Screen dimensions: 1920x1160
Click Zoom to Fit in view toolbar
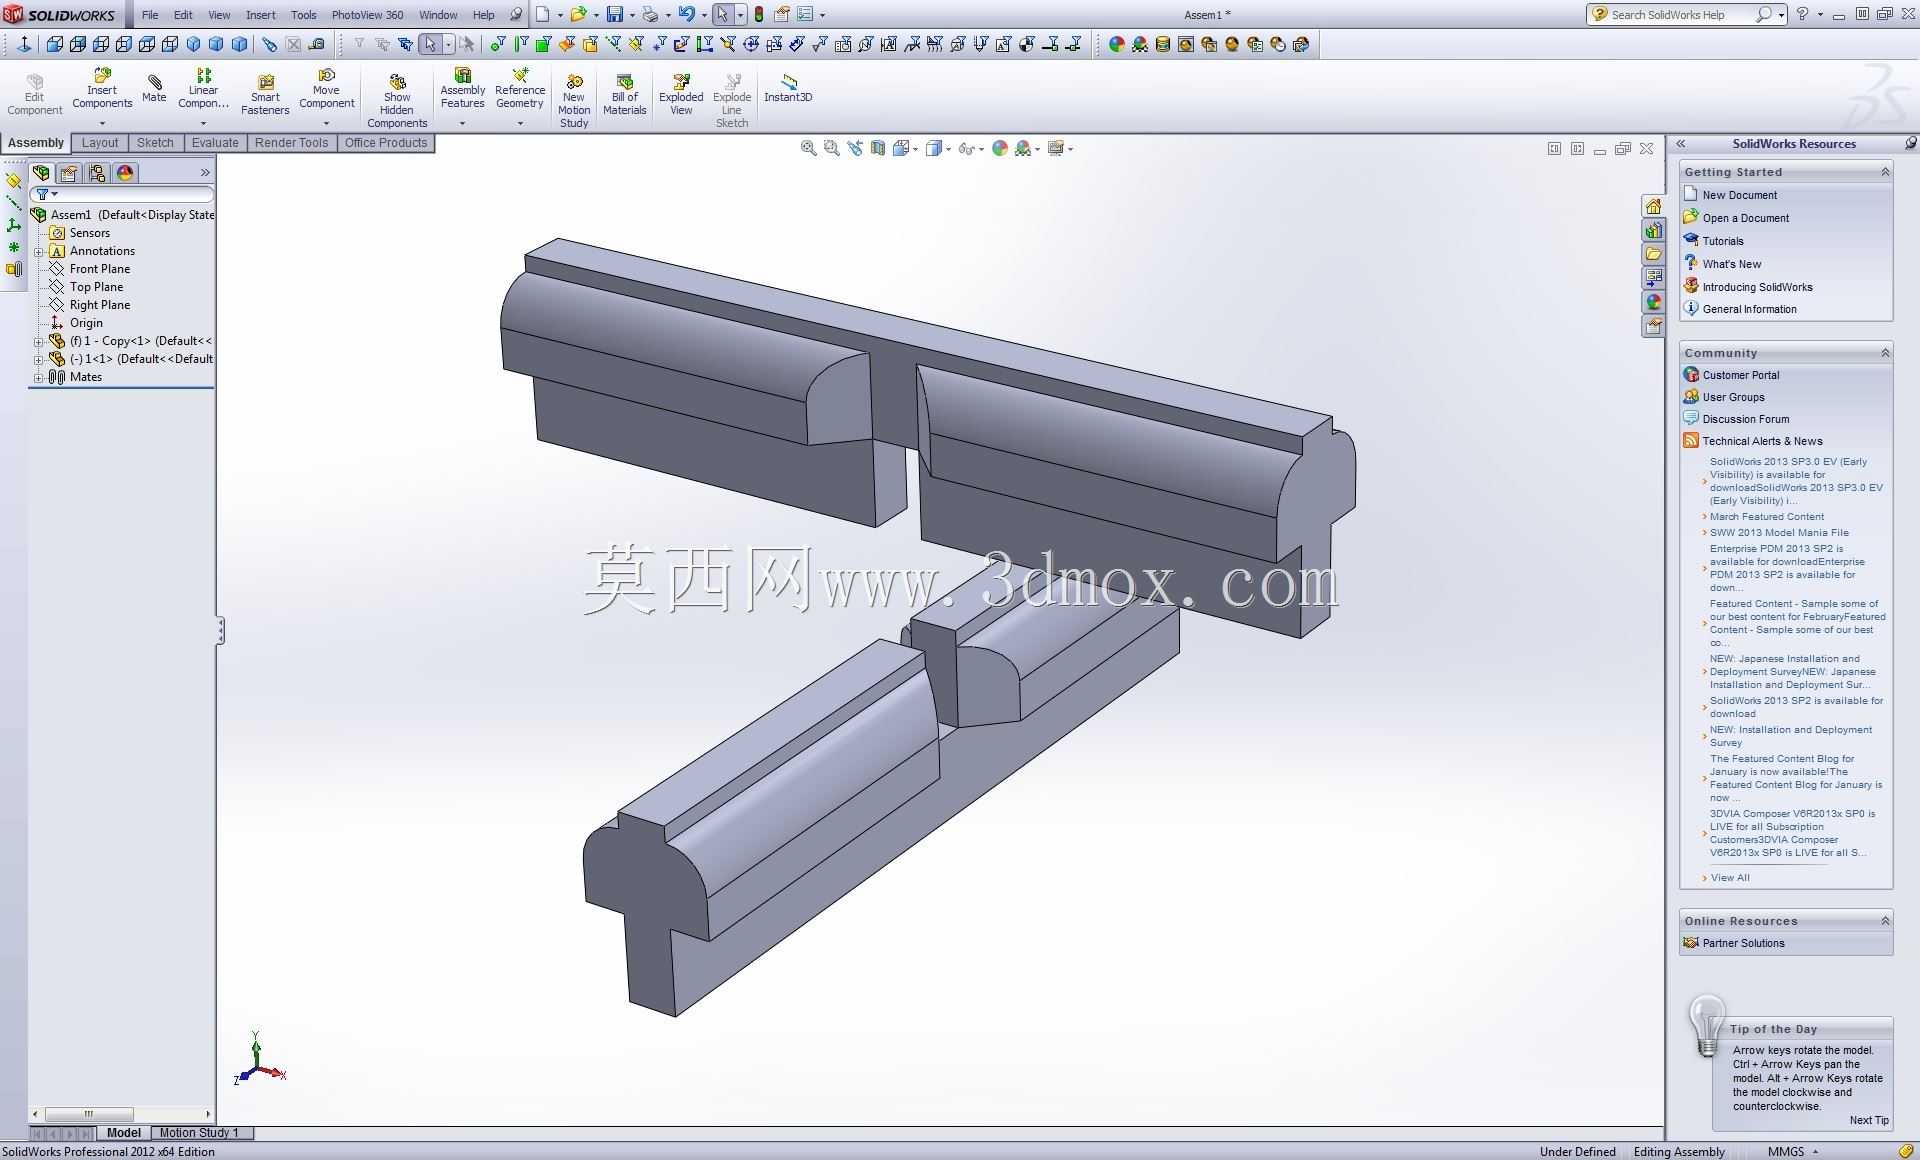pos(808,148)
